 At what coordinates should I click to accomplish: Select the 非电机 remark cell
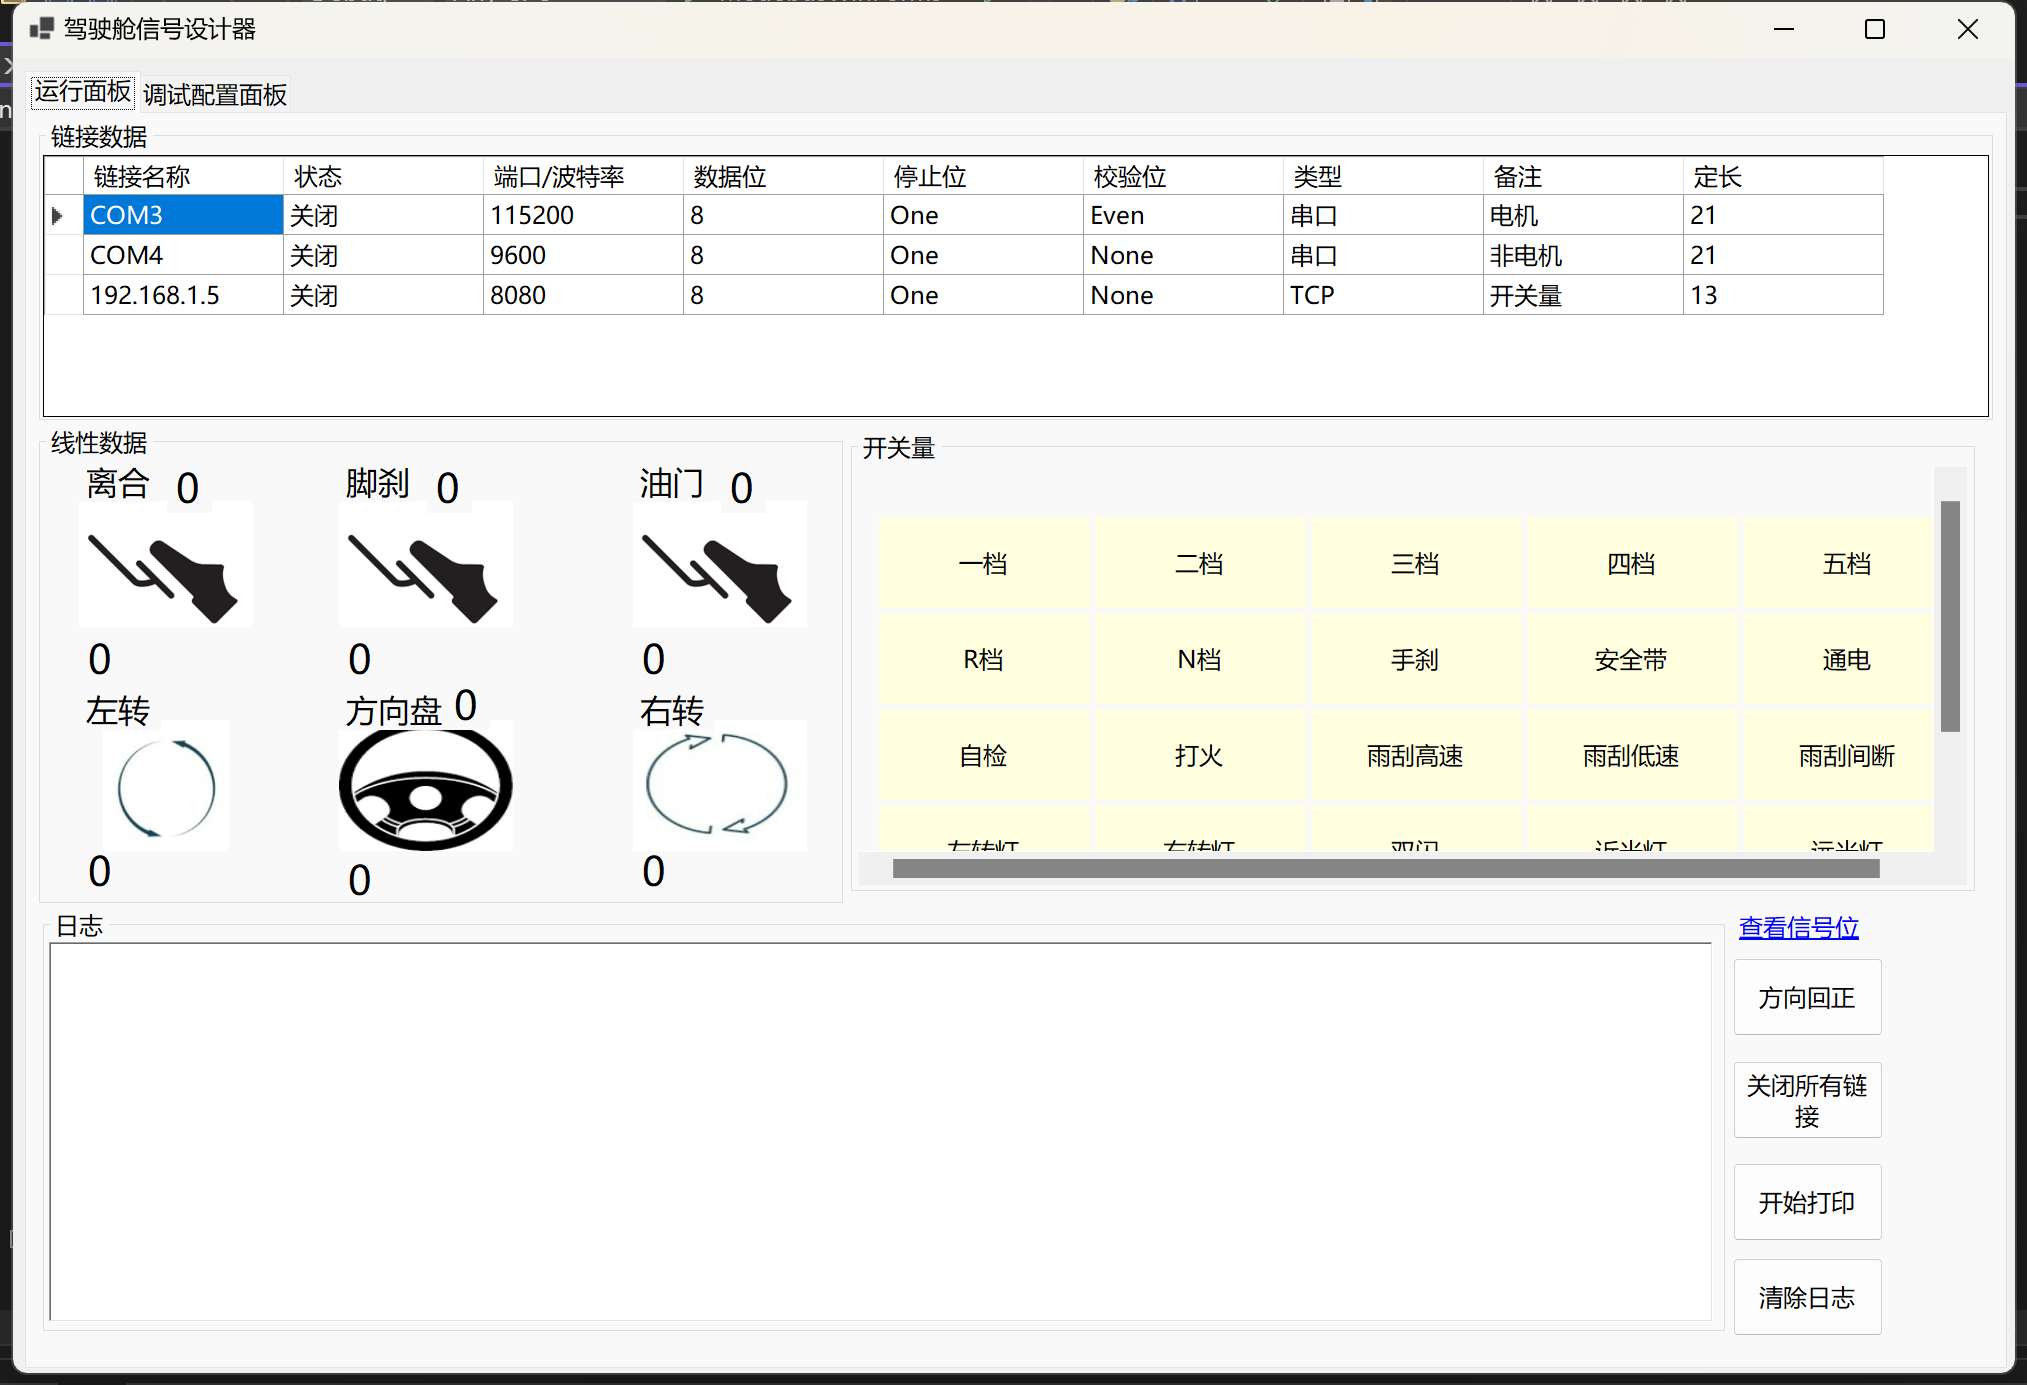(1583, 255)
